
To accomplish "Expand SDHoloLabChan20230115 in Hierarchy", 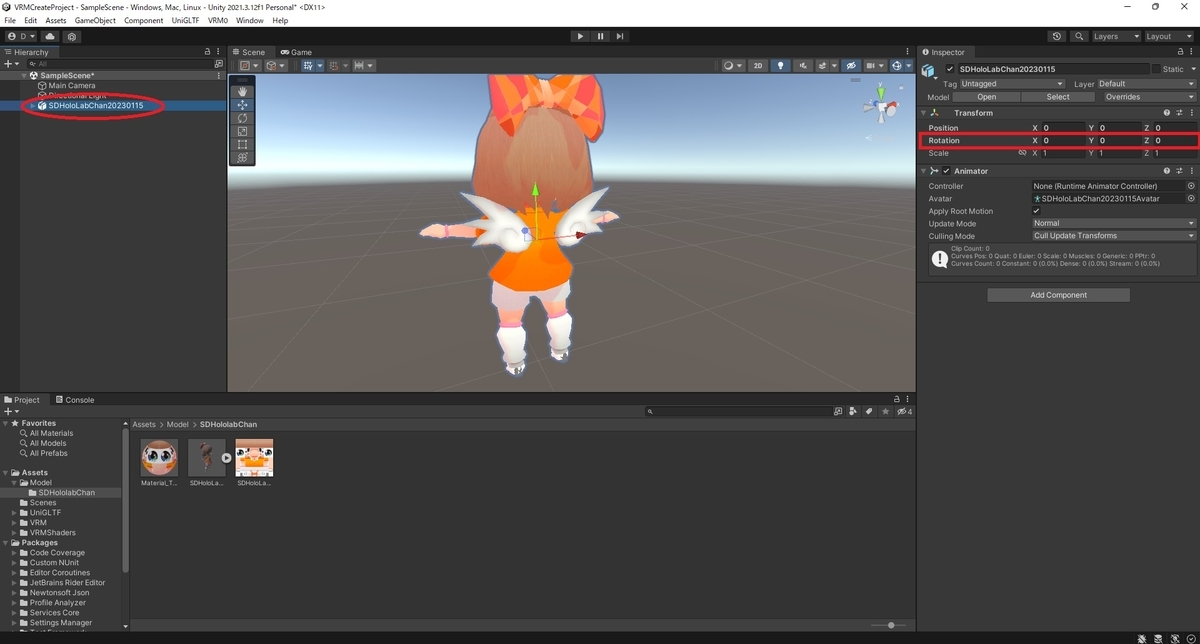I will [x=33, y=105].
